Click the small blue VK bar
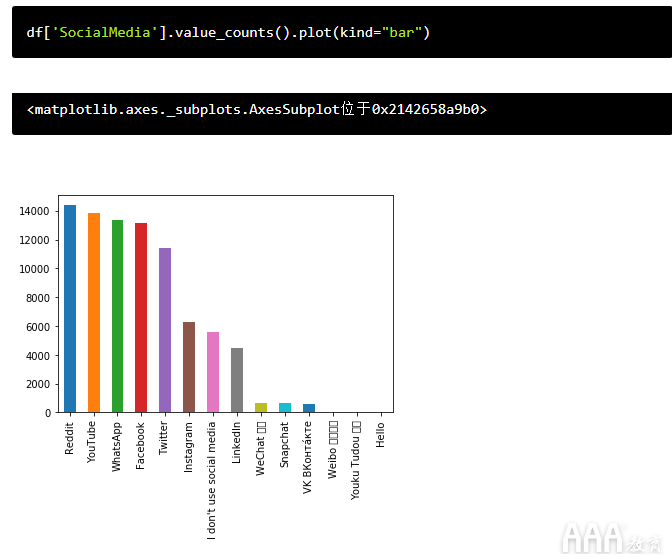The width and height of the screenshot is (672, 559). pyautogui.click(x=309, y=408)
